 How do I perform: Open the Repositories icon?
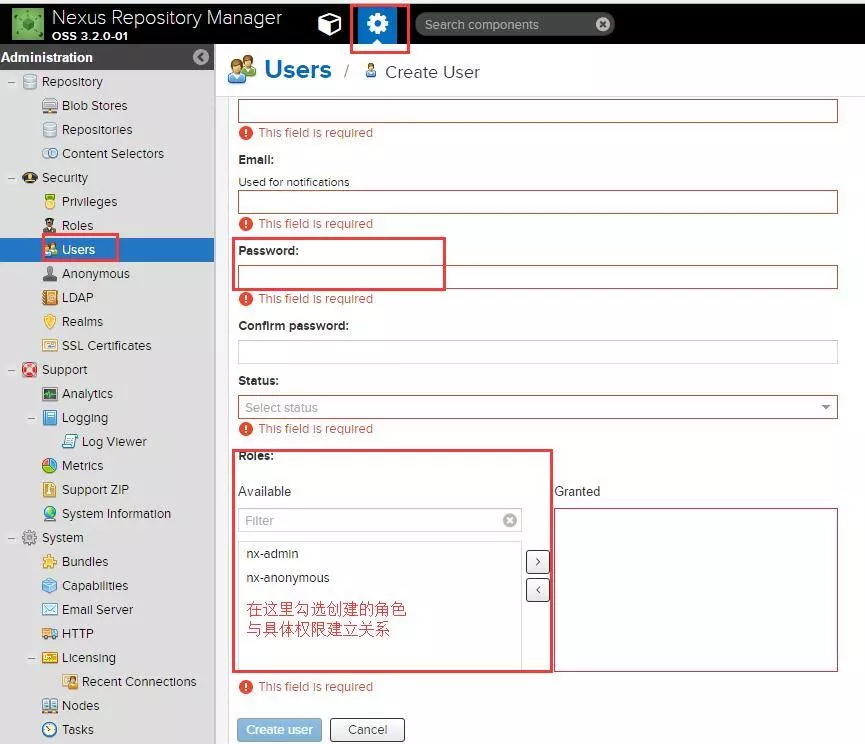coord(50,130)
